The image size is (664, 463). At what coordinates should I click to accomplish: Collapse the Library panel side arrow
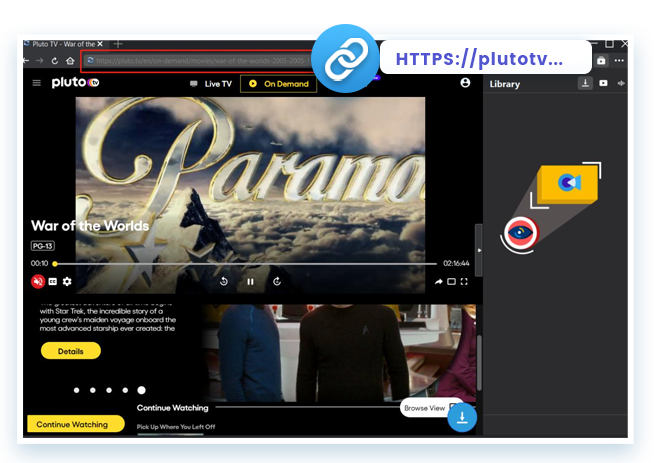click(479, 250)
